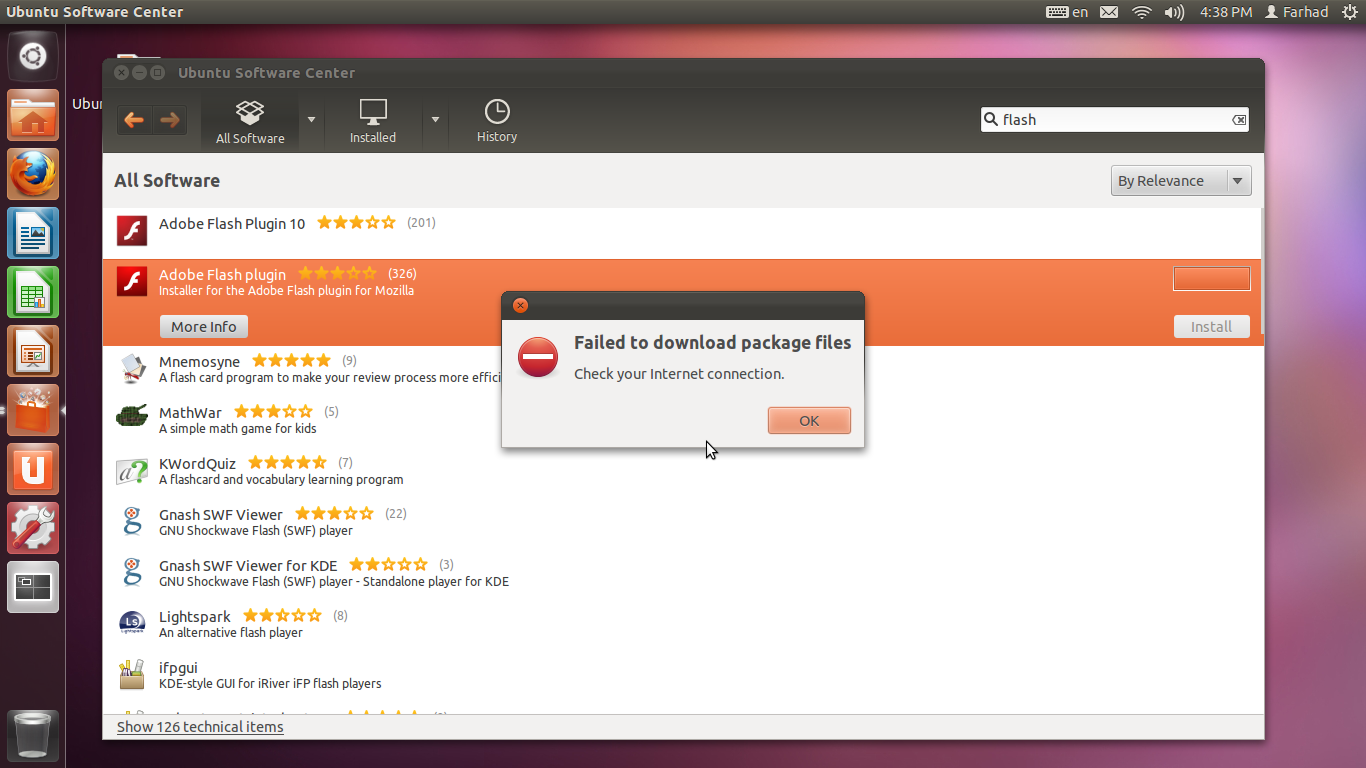The height and width of the screenshot is (768, 1366).
Task: Open the History clock view
Action: [x=497, y=122]
